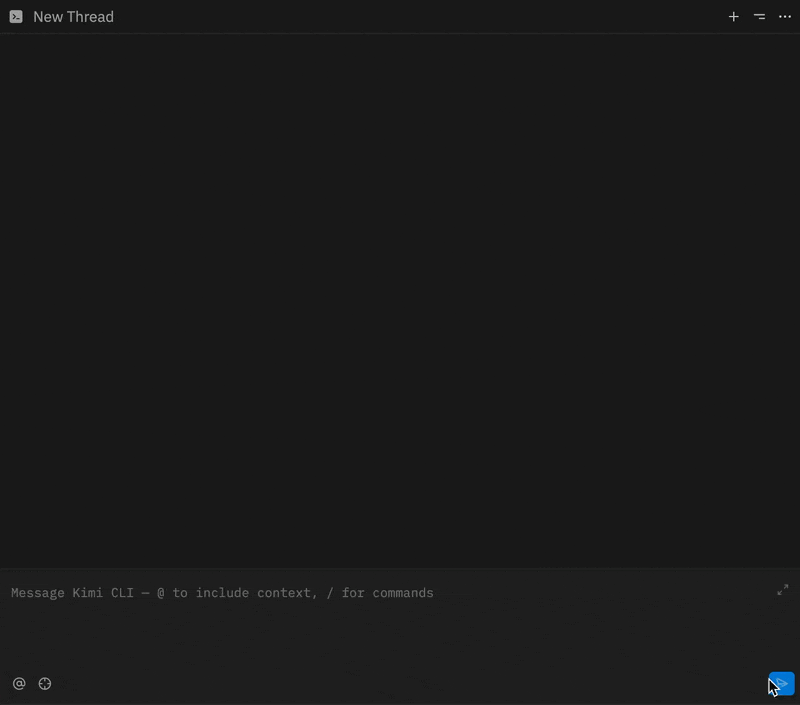Select the New Thread title
The height and width of the screenshot is (705, 800).
pos(73,17)
